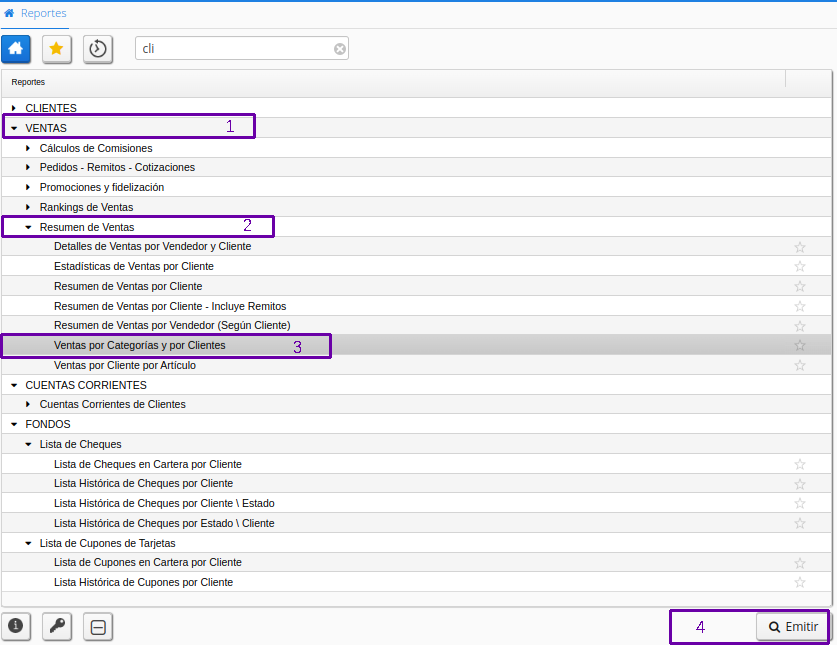Viewport: 837px width, 645px height.
Task: Star 'Resumen de Ventas por Cliente - Incluye Remitos'
Action: click(799, 306)
